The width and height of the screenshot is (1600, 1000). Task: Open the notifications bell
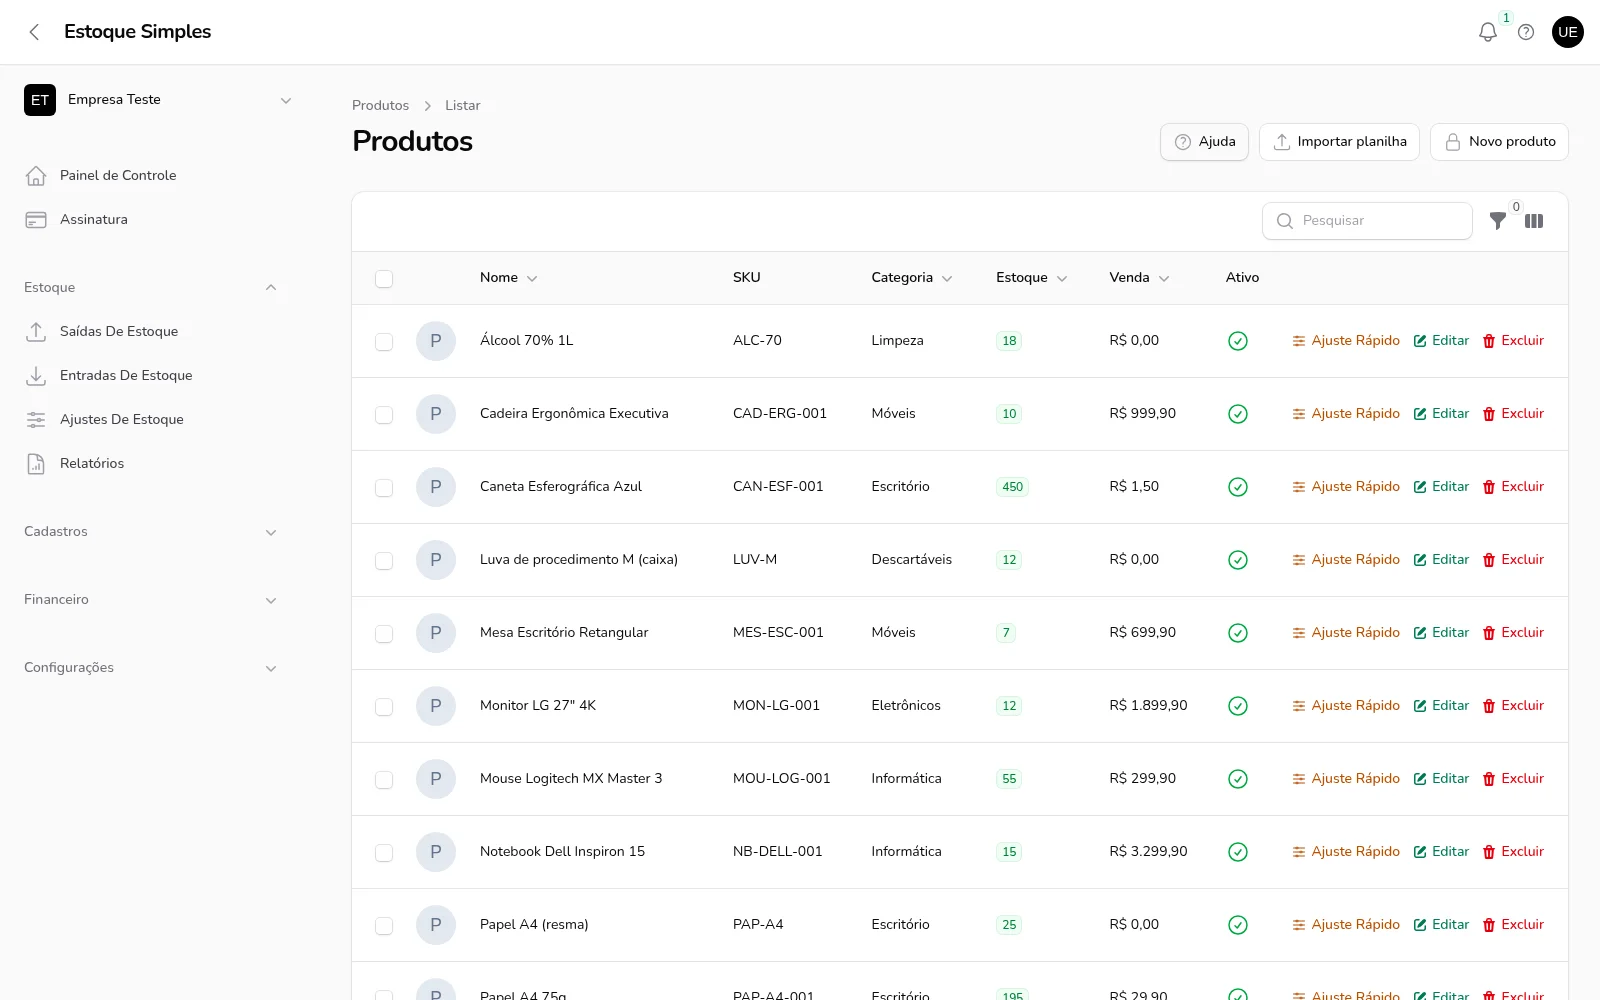click(1488, 32)
